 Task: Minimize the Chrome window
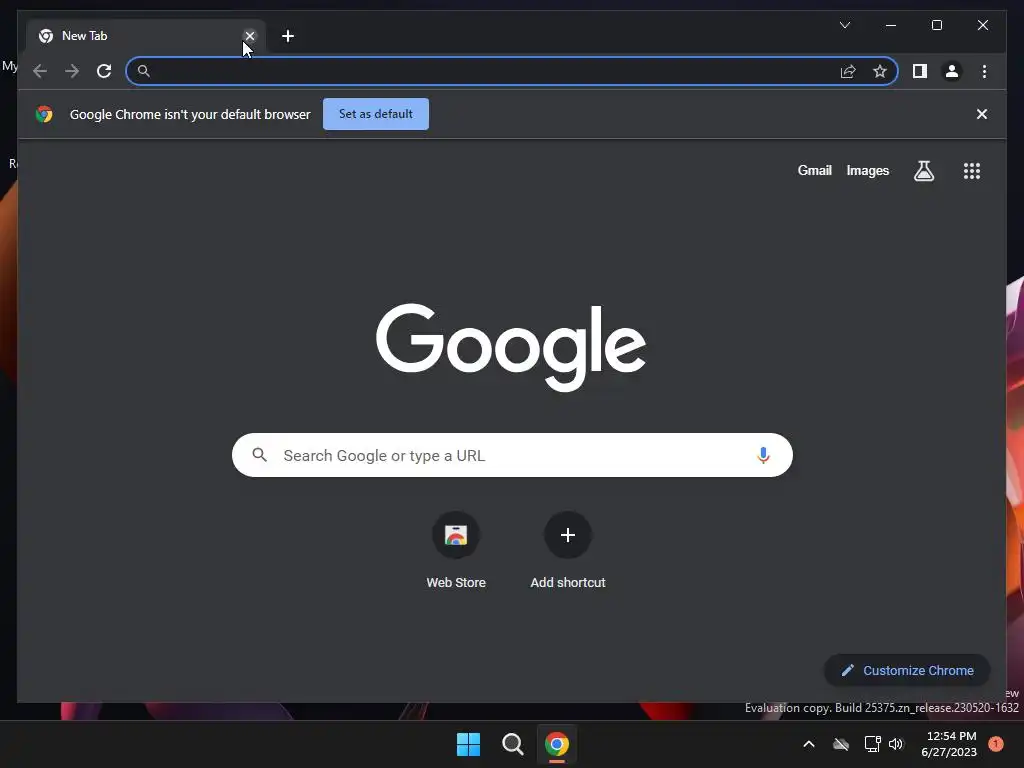tap(891, 25)
